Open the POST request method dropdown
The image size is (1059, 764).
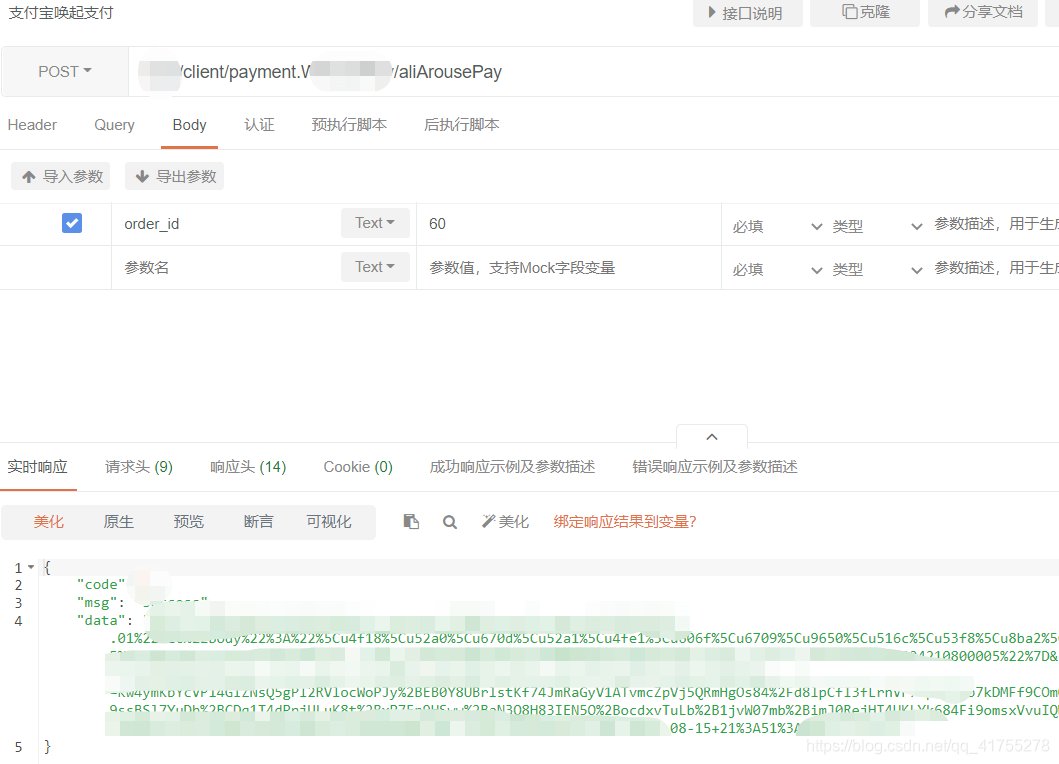(x=64, y=71)
